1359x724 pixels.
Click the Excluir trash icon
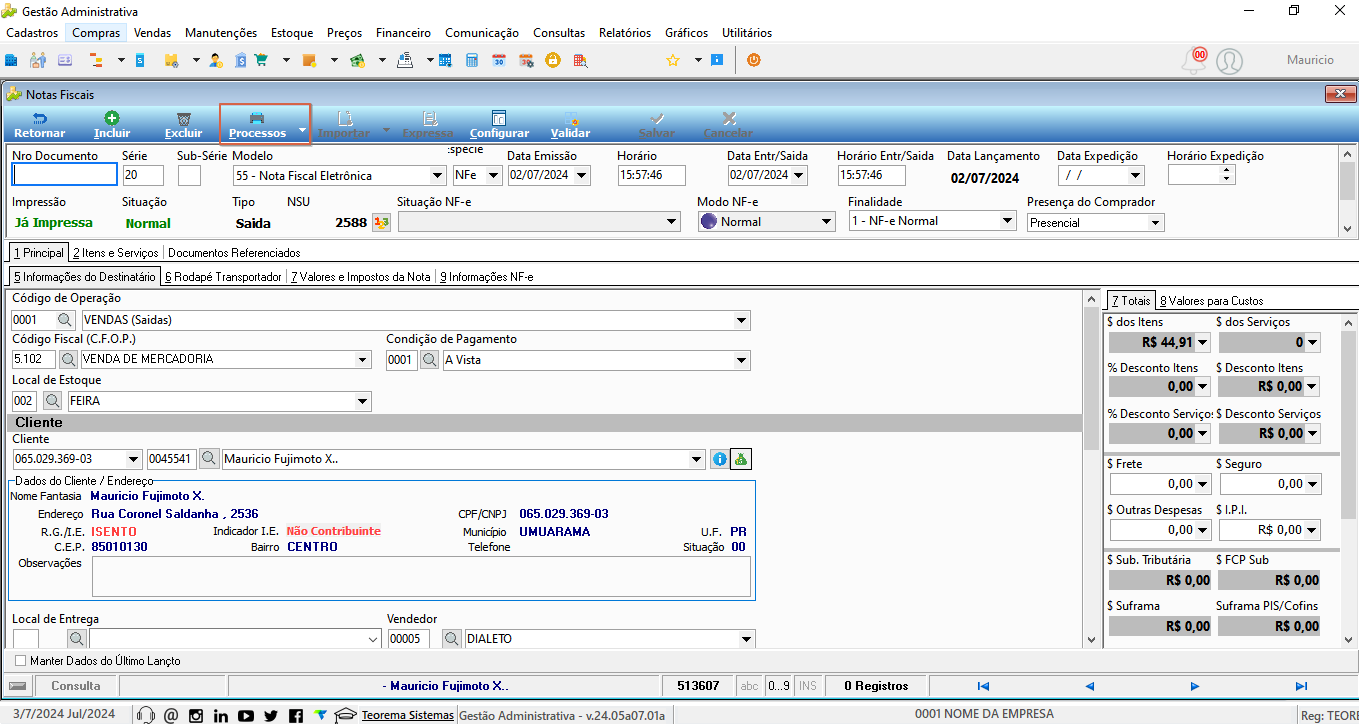point(183,118)
